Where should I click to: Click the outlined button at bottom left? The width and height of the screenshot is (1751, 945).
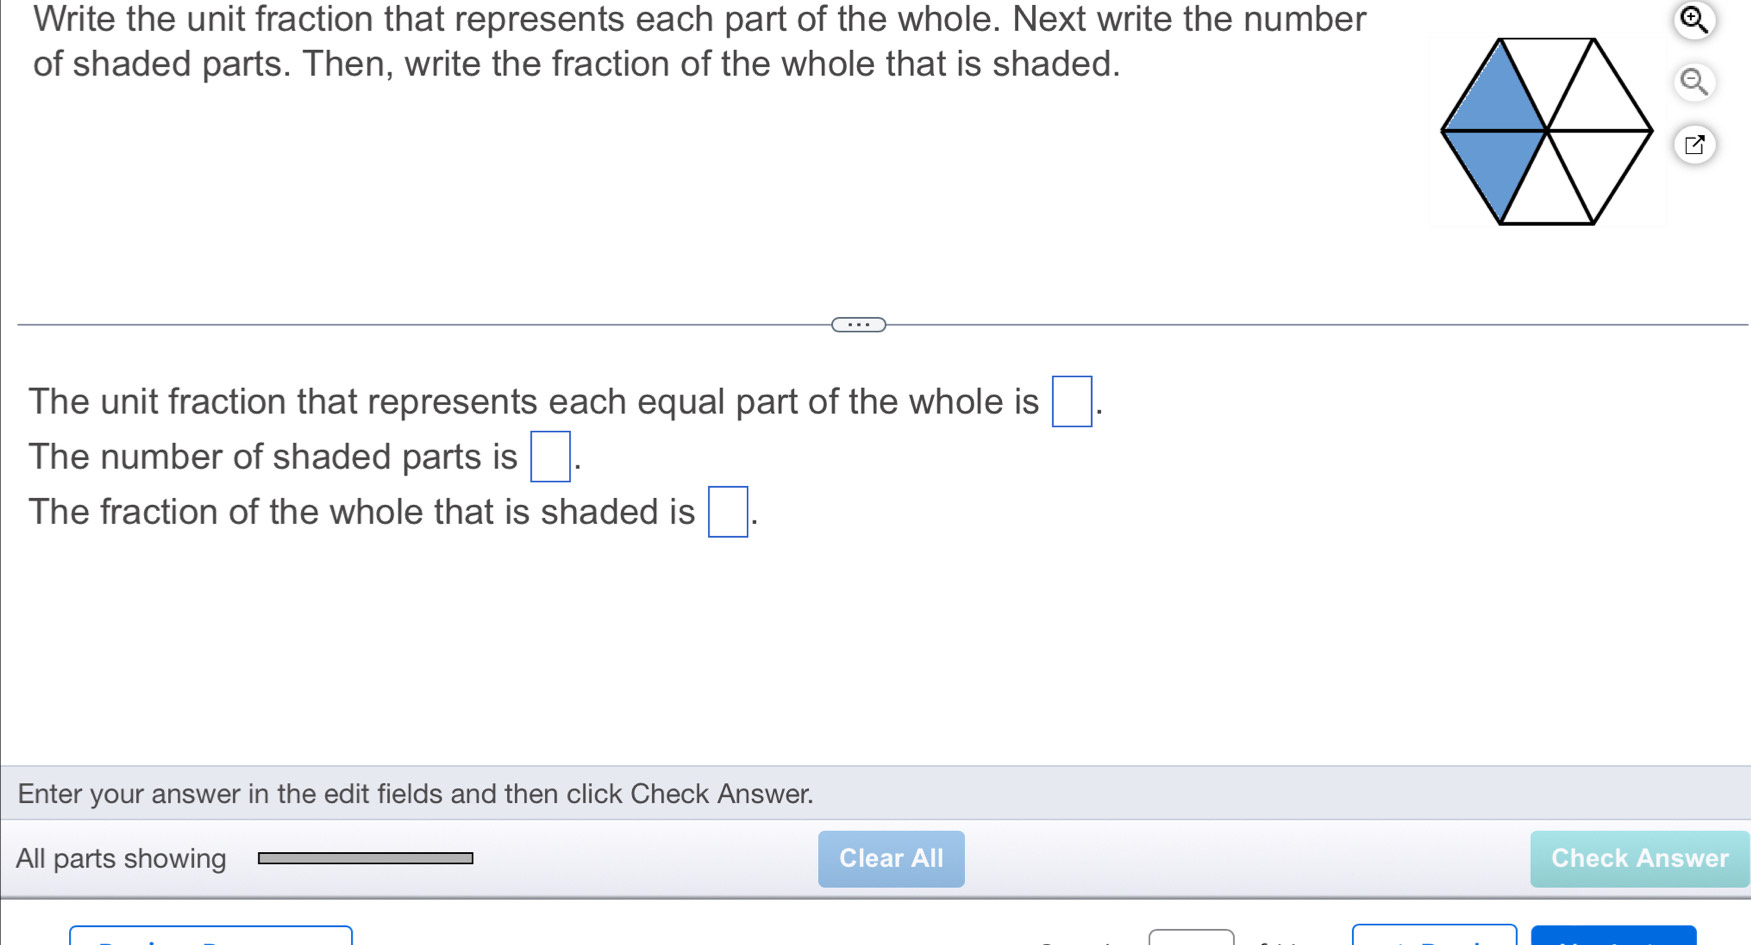click(x=210, y=936)
